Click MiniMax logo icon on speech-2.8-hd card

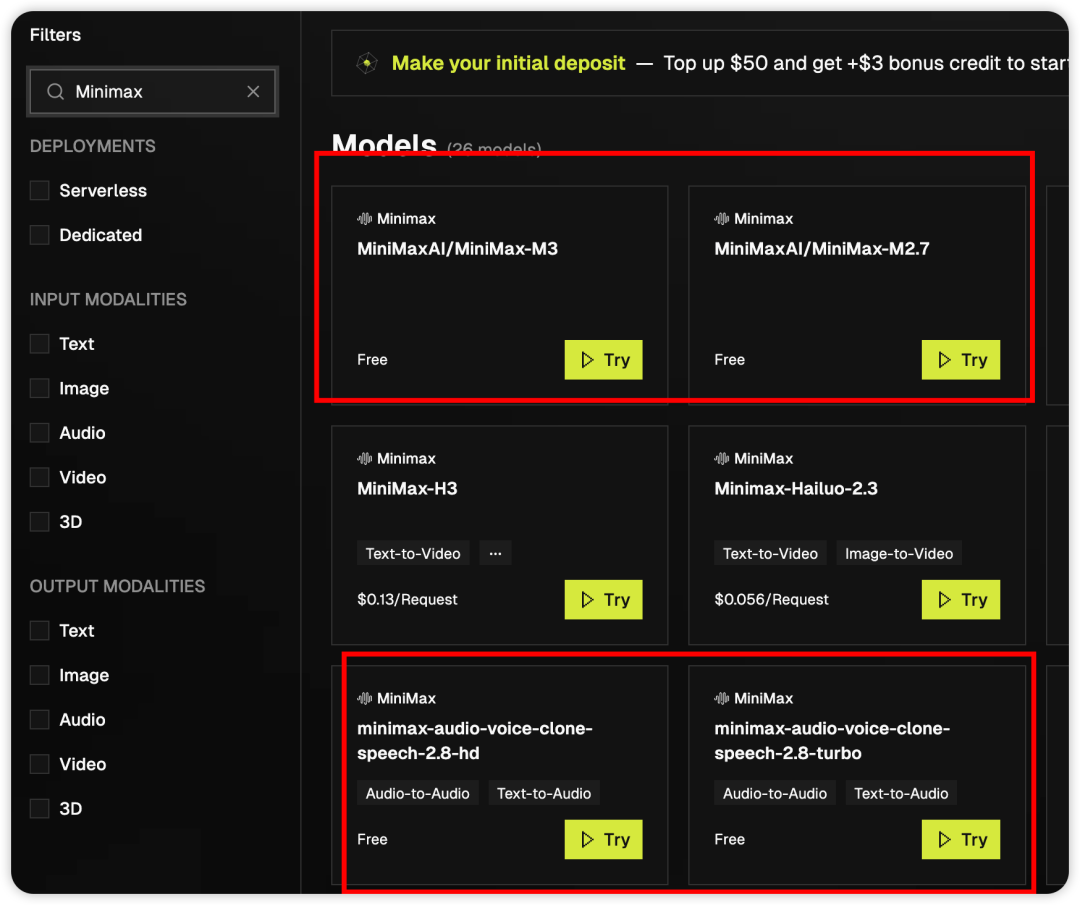point(364,698)
